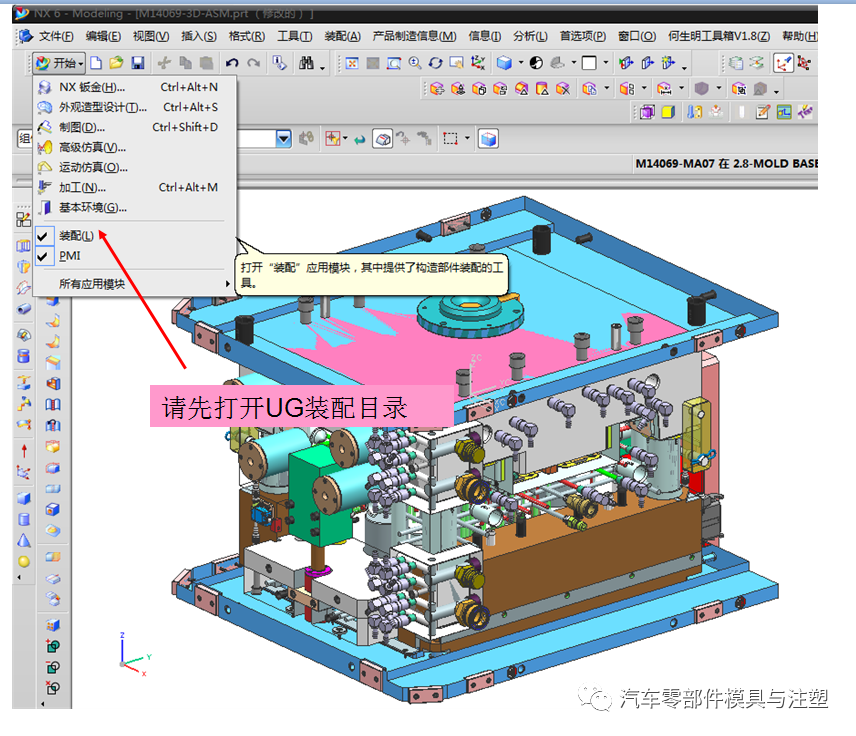The image size is (856, 736).
Task: Click the purple wireframe cube icon
Action: click(x=647, y=112)
